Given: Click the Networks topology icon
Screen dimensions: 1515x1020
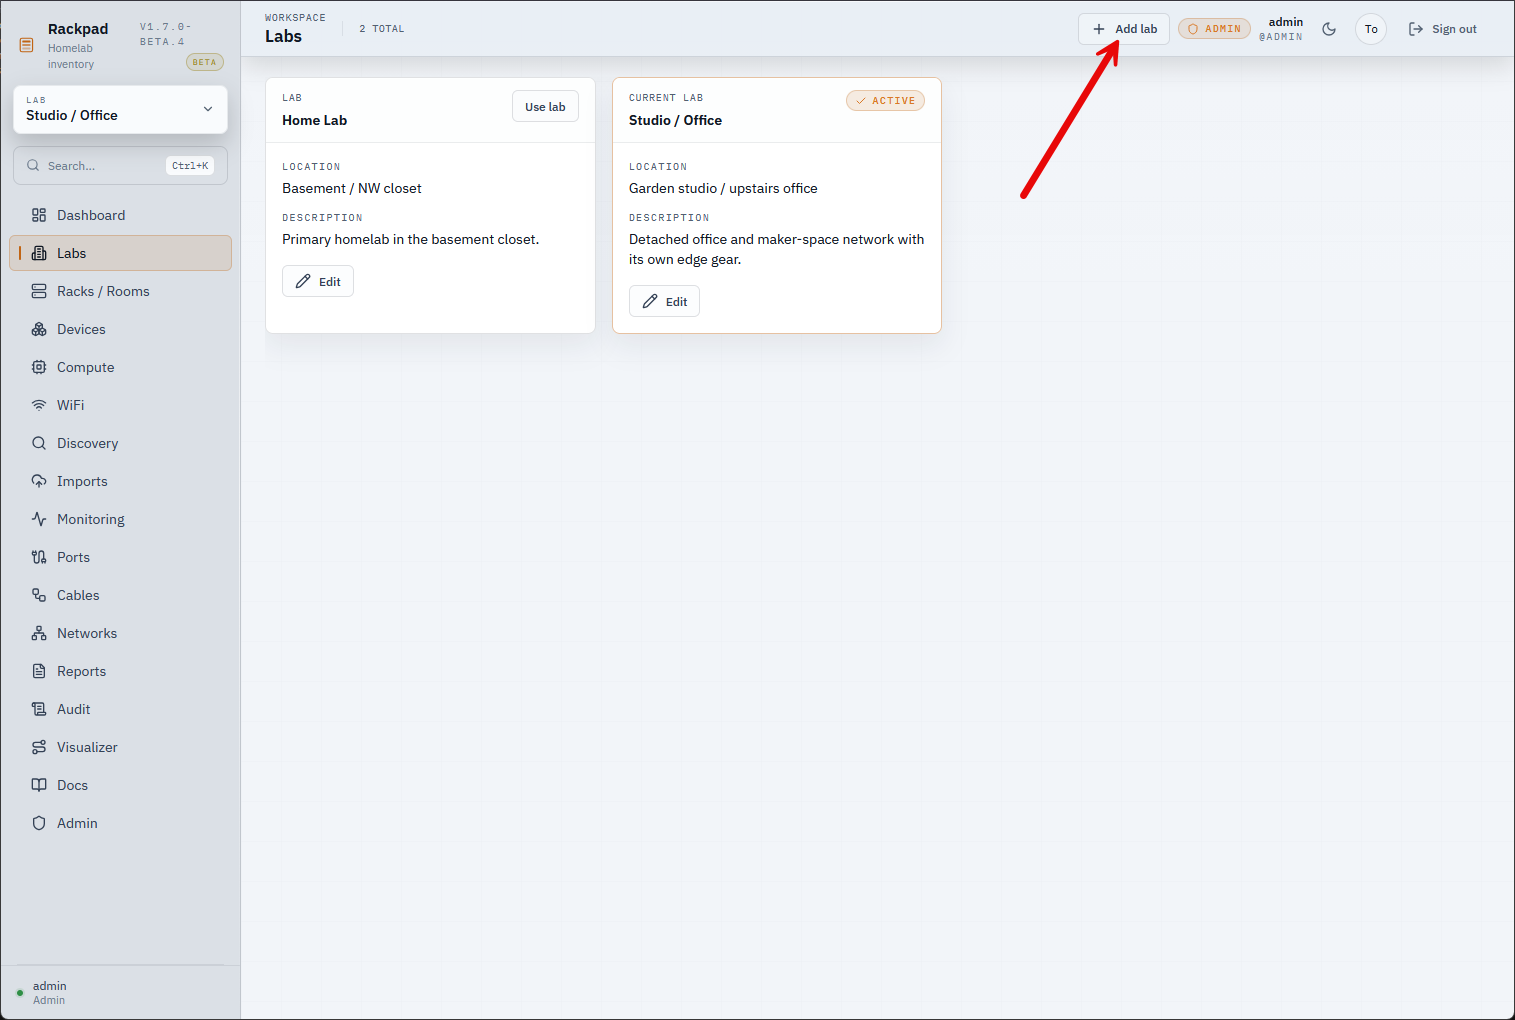Looking at the screenshot, I should [39, 633].
